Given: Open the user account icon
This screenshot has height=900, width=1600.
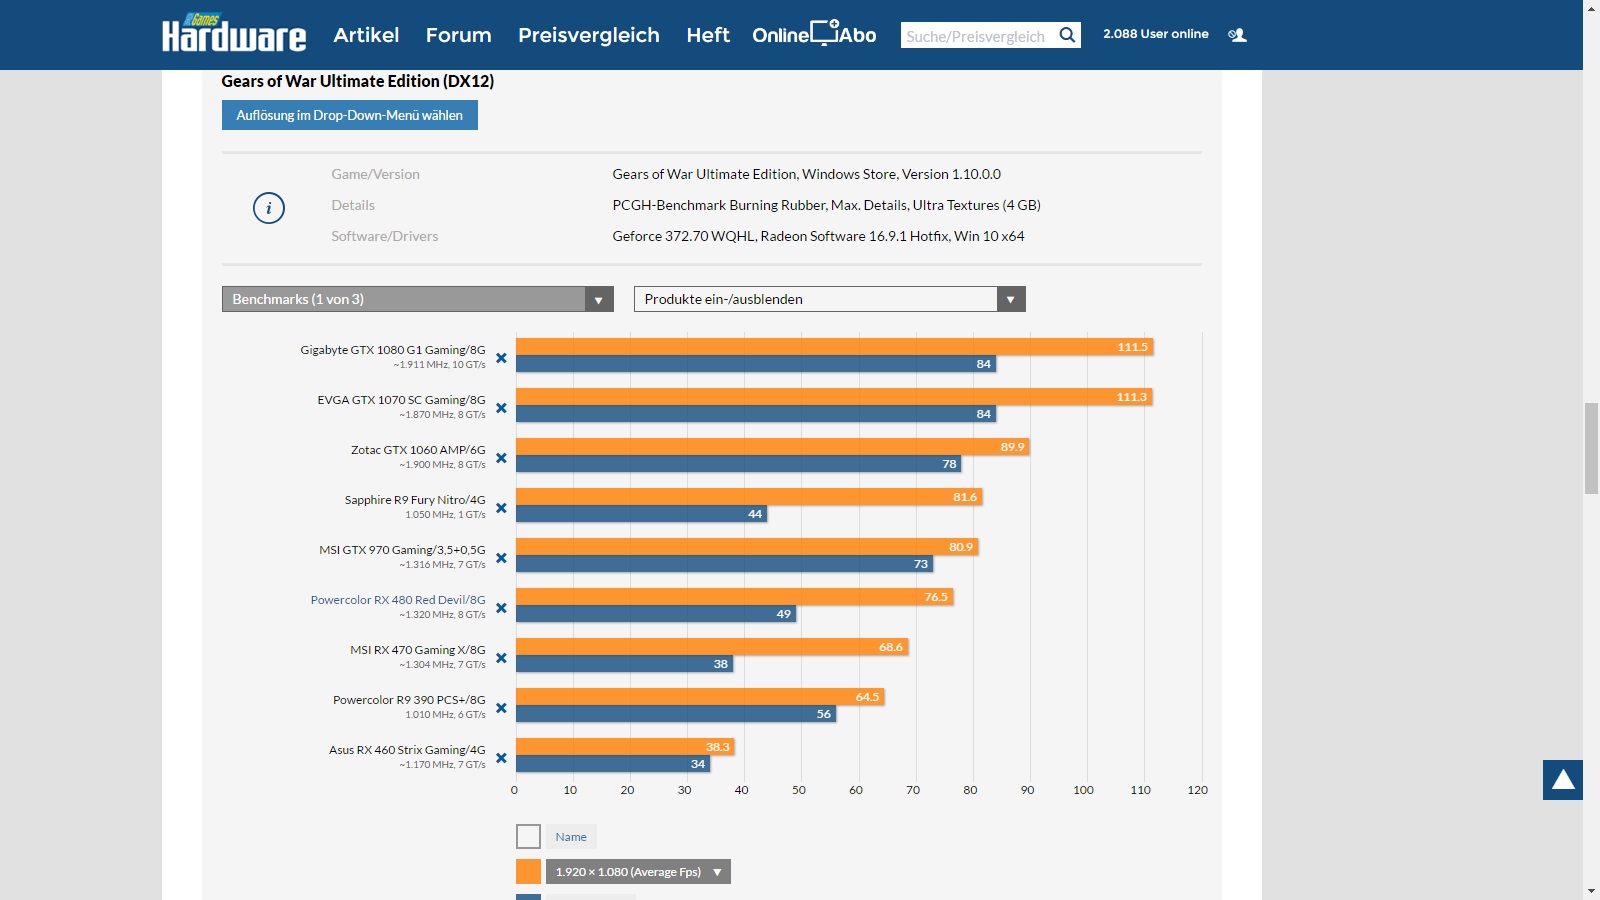Looking at the screenshot, I should pyautogui.click(x=1238, y=35).
